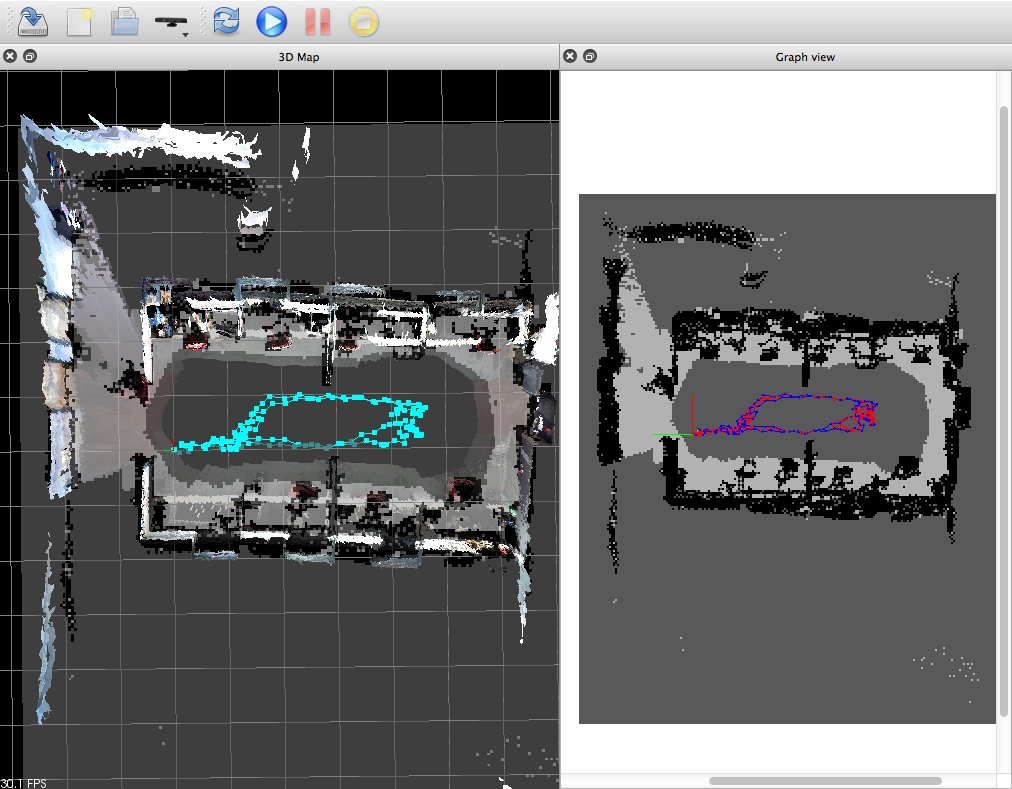Undock the 3D Map panel with float icon
This screenshot has height=789, width=1012.
pyautogui.click(x=29, y=57)
